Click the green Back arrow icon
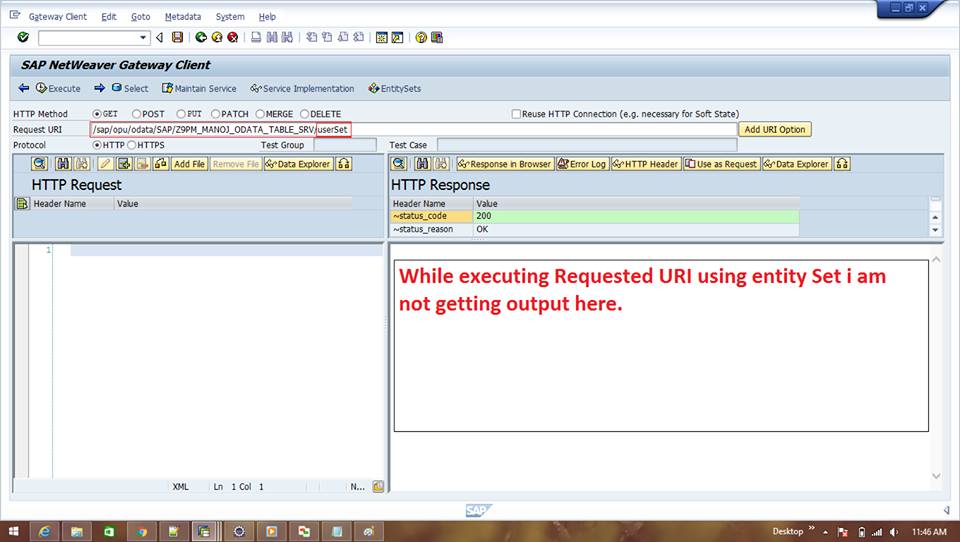 [x=201, y=37]
